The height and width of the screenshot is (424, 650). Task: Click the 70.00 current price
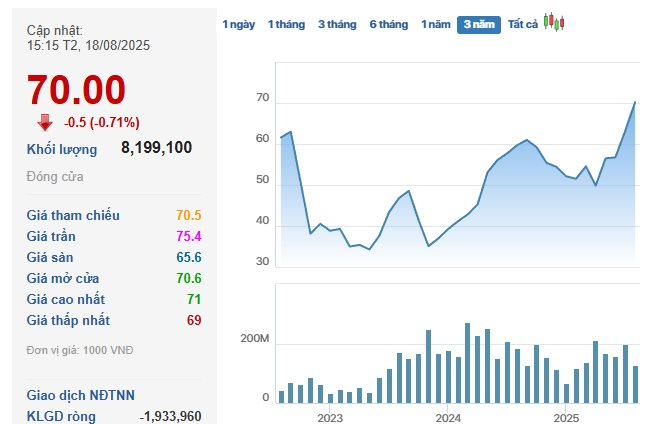click(x=77, y=90)
